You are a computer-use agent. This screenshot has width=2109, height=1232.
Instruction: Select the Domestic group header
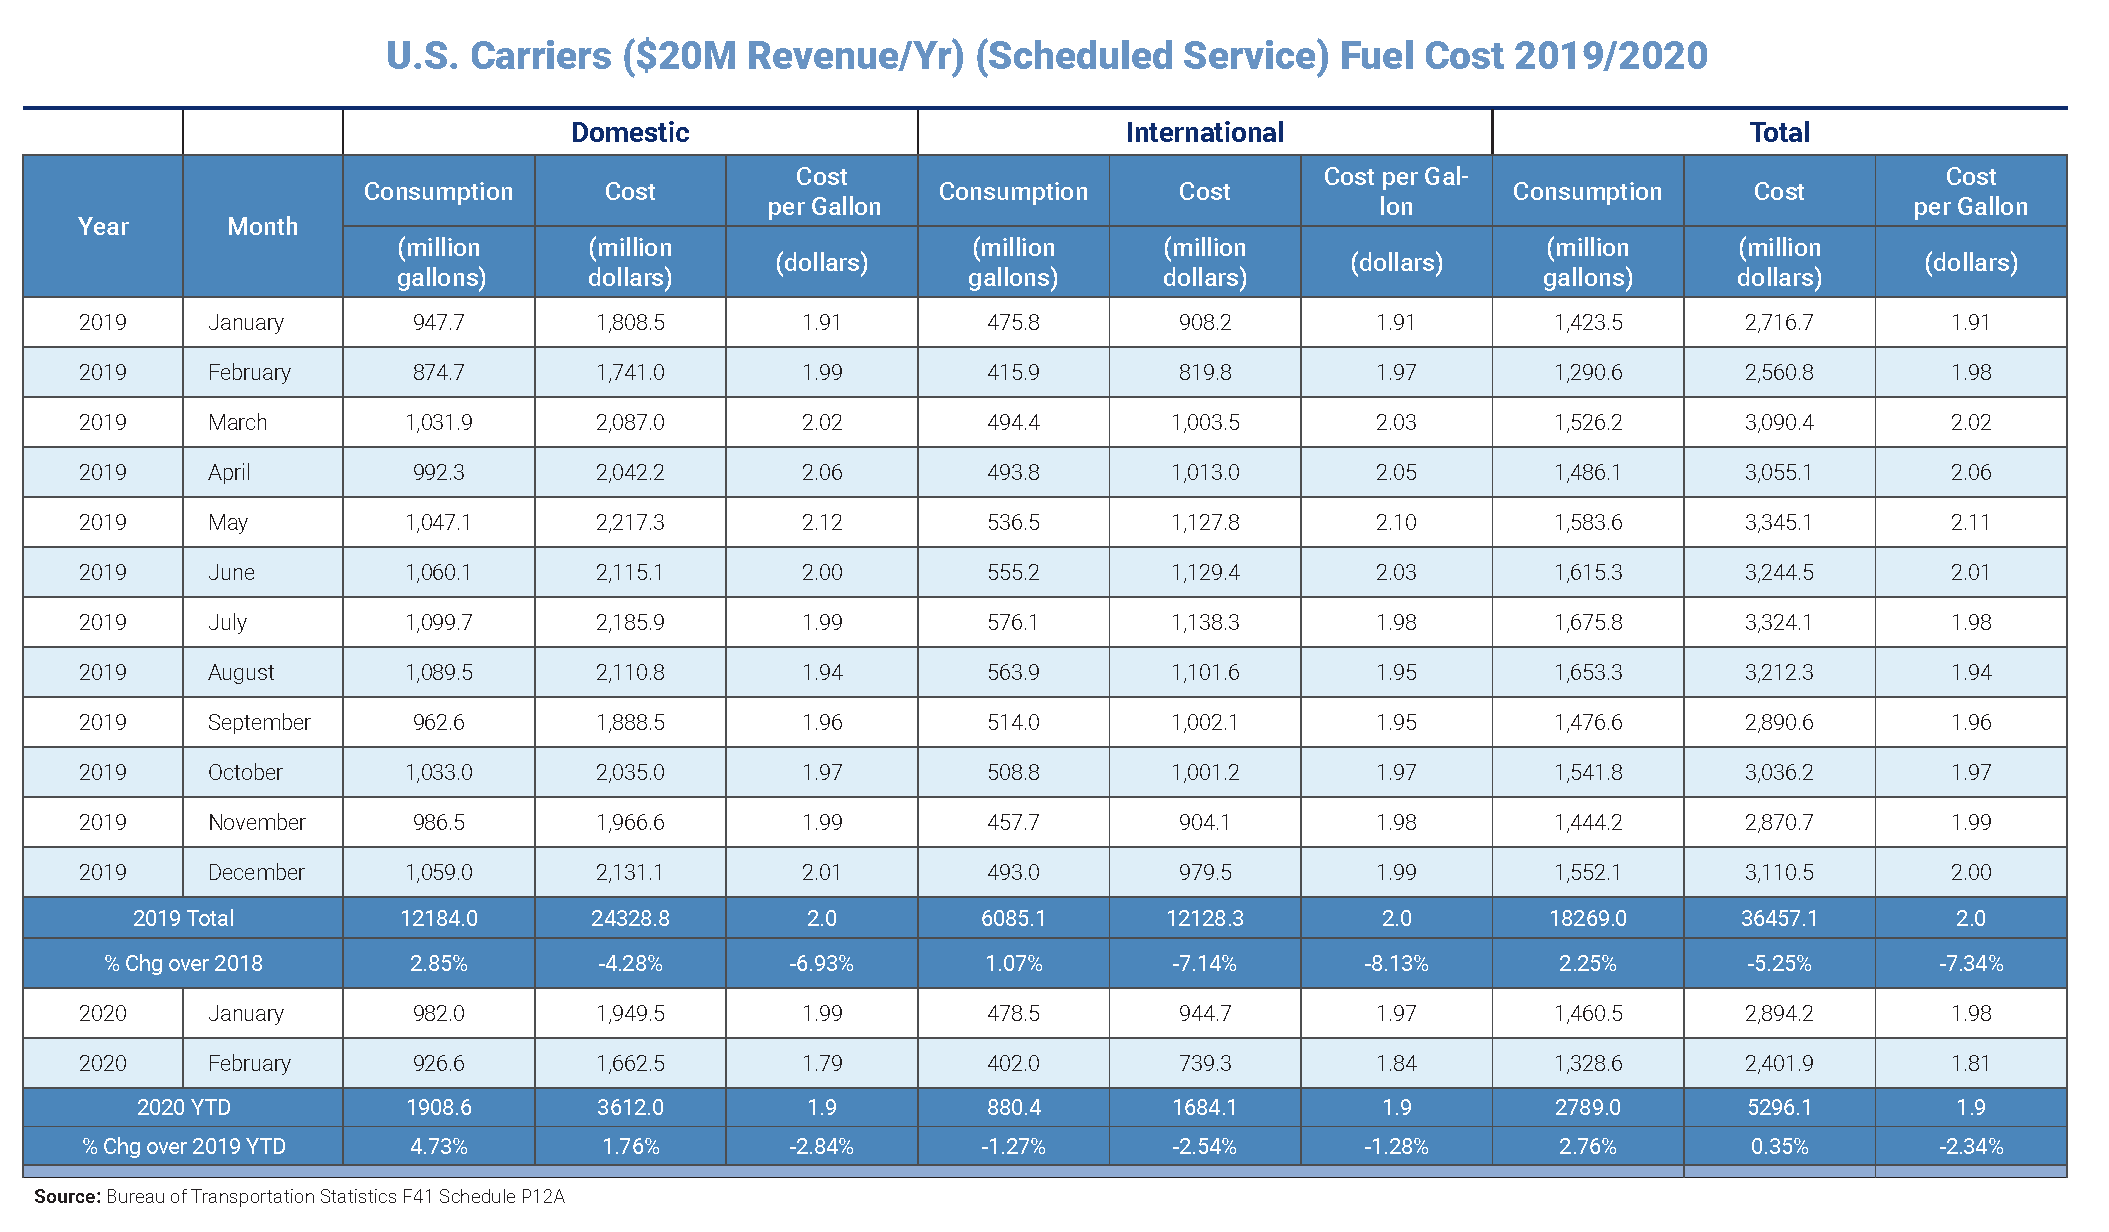630,132
